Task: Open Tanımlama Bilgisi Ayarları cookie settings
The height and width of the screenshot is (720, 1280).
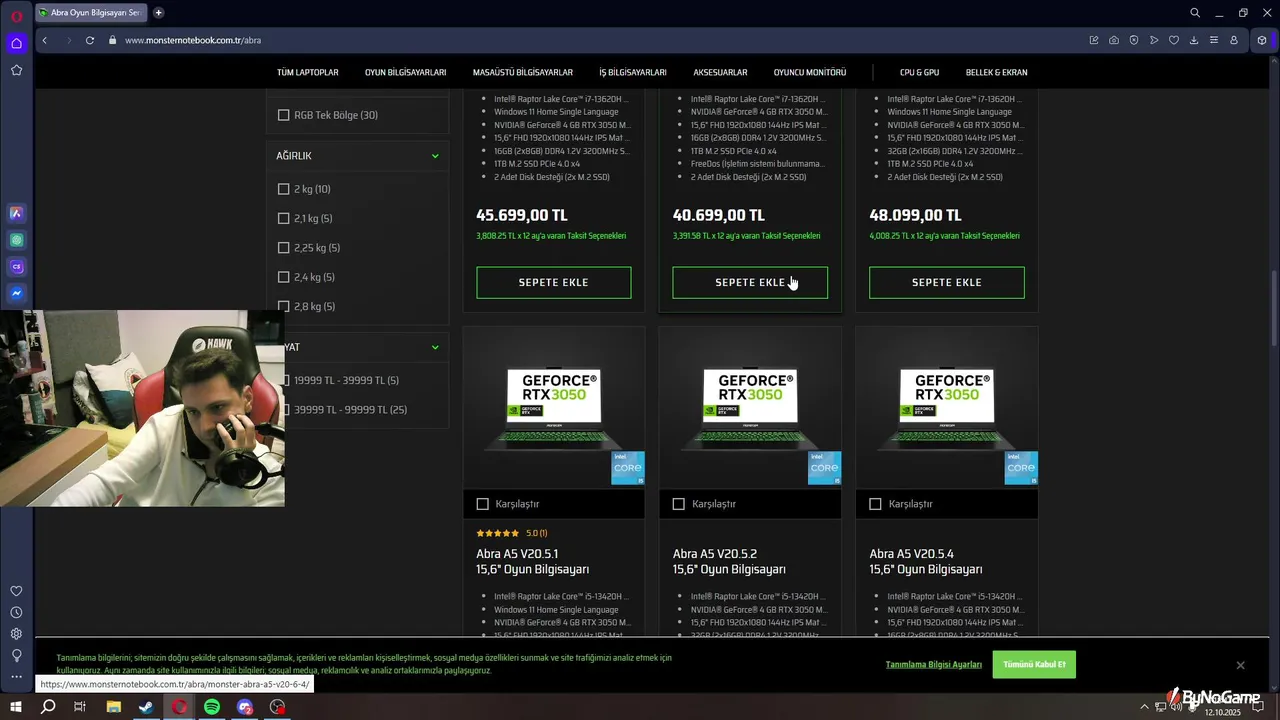Action: pos(934,665)
